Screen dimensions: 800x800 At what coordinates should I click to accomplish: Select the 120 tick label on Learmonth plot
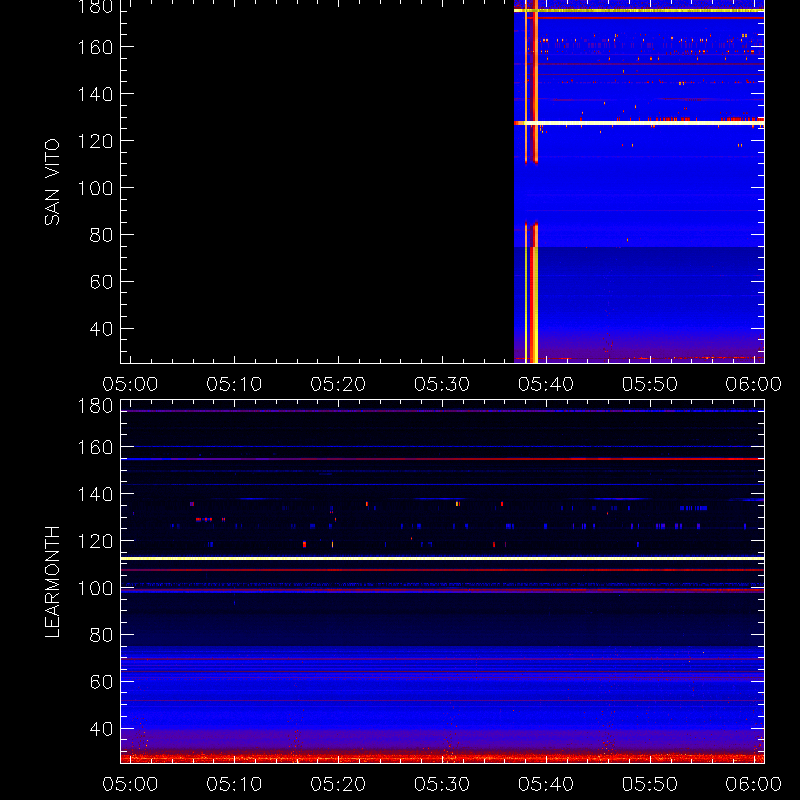coord(95,541)
